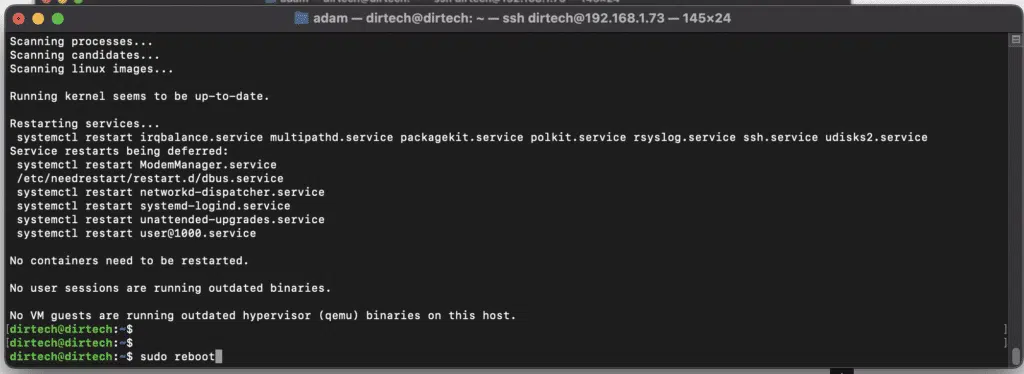The image size is (1024, 374).
Task: Click the scrollbar thumb at bottom right
Action: 1015,357
